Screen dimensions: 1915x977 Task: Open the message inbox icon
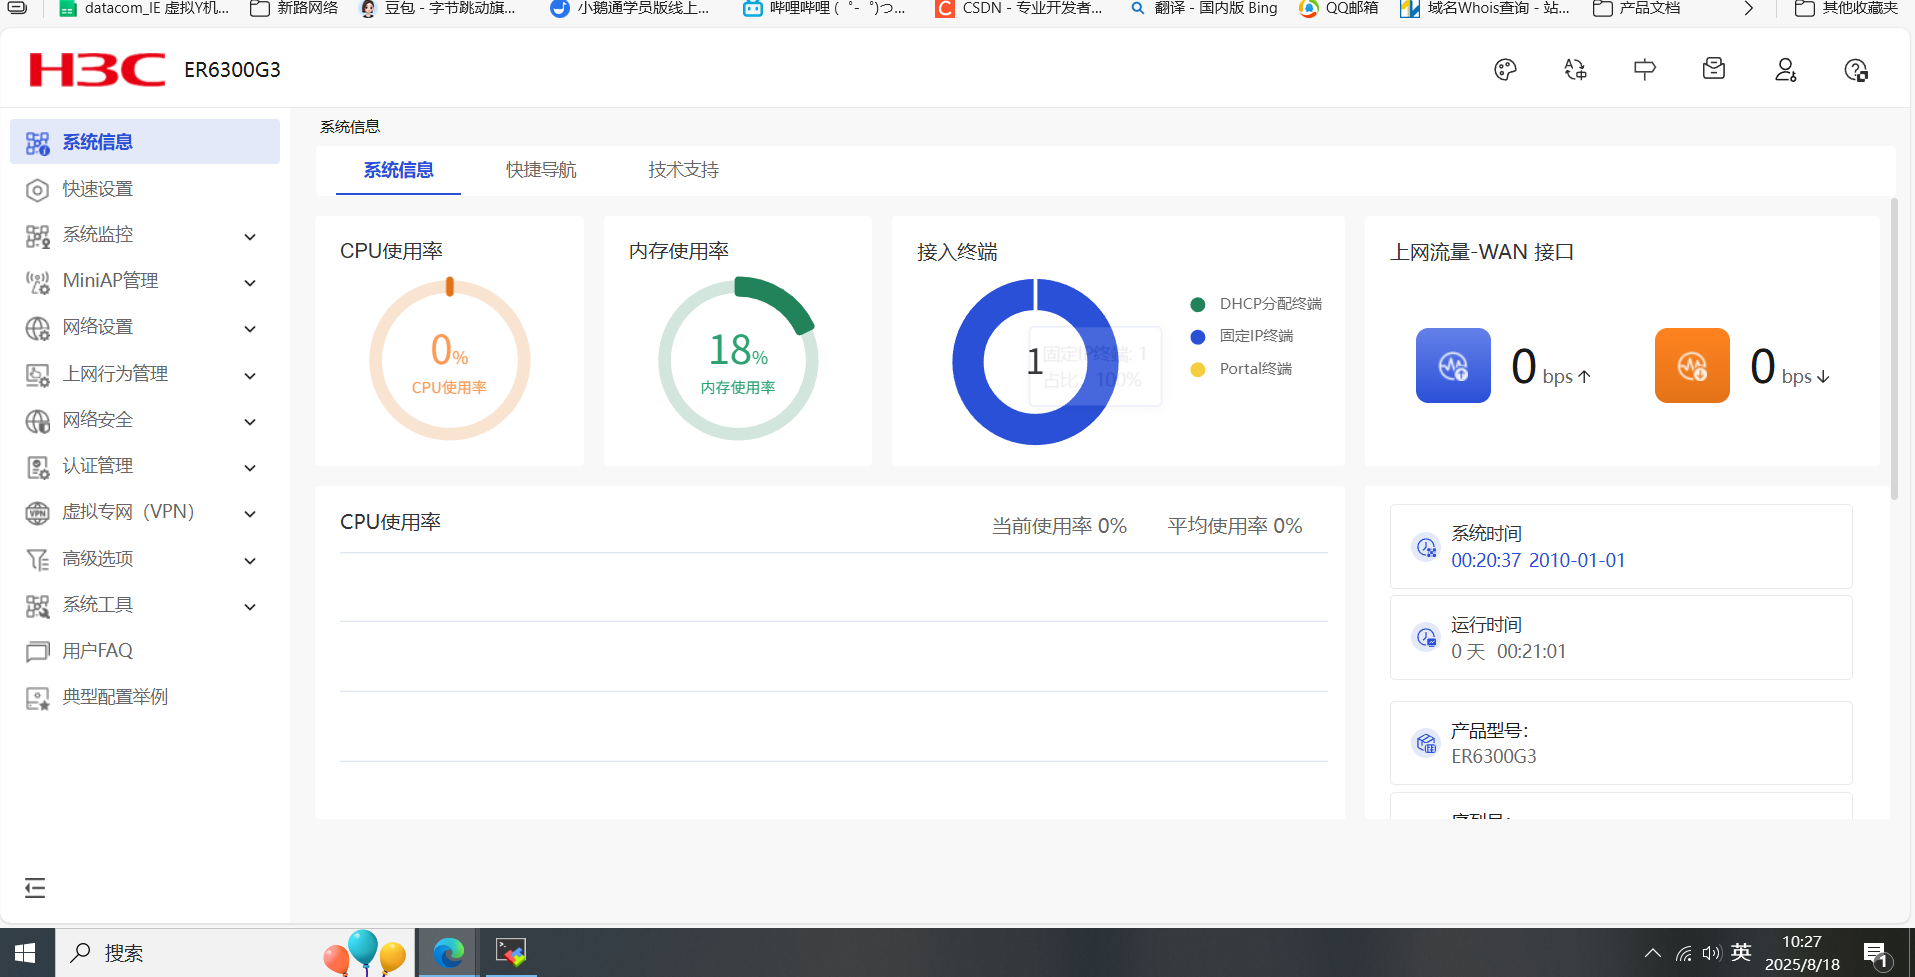(1713, 69)
